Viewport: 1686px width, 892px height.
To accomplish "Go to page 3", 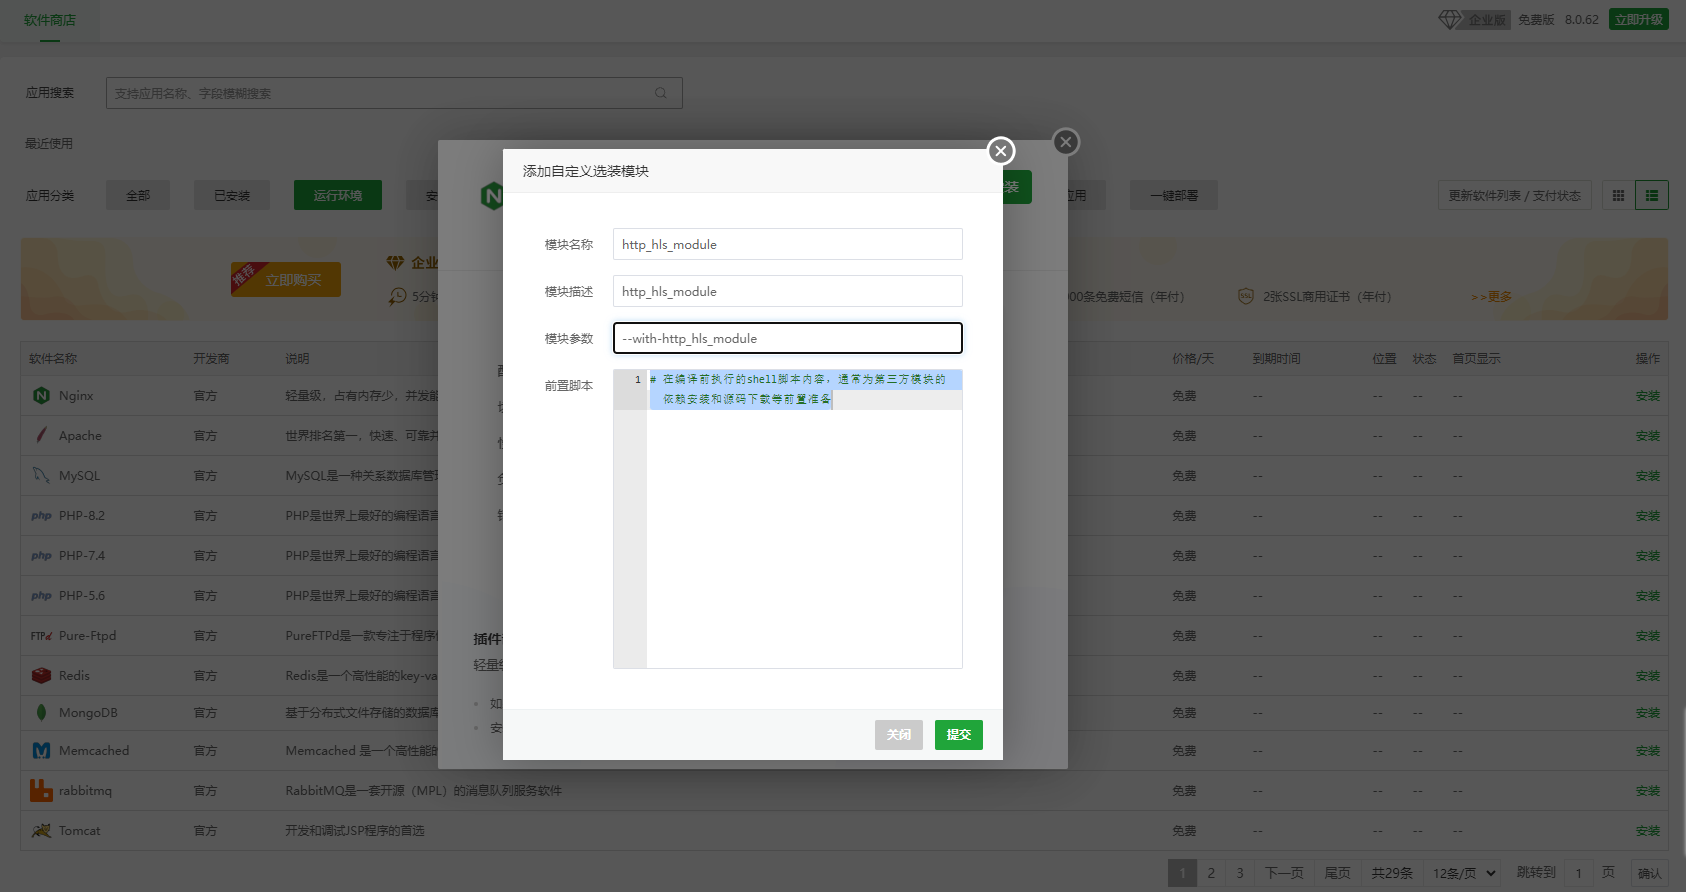I will point(1240,873).
